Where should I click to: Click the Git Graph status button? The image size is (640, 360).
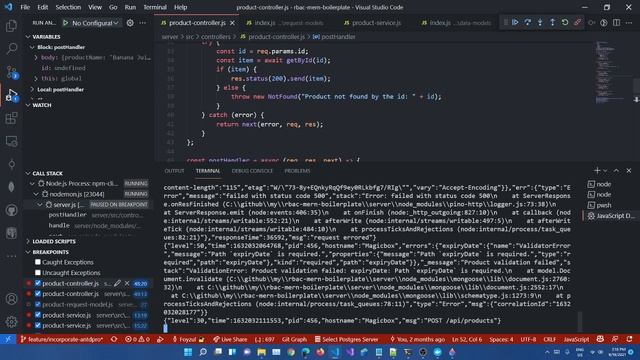(294, 339)
